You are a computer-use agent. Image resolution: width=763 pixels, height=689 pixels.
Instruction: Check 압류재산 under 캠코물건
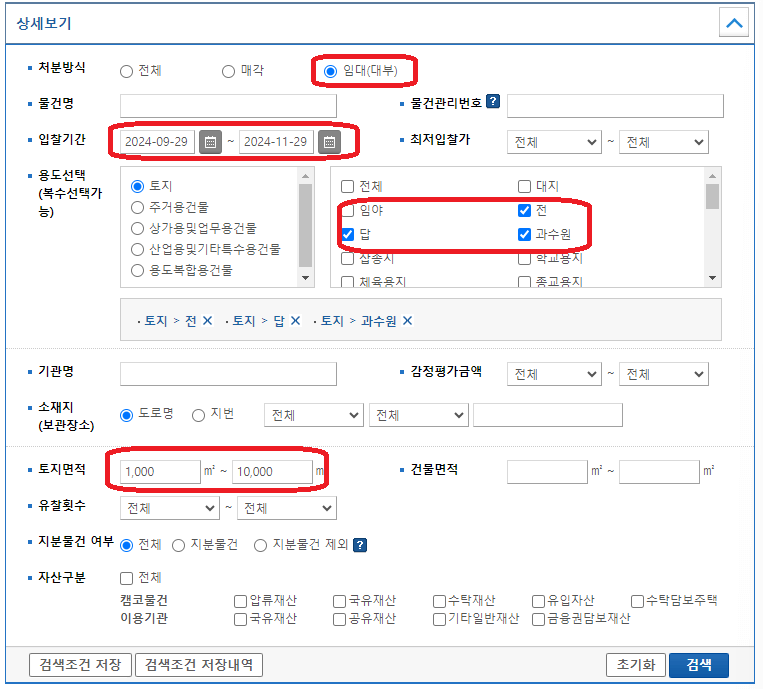(x=240, y=601)
